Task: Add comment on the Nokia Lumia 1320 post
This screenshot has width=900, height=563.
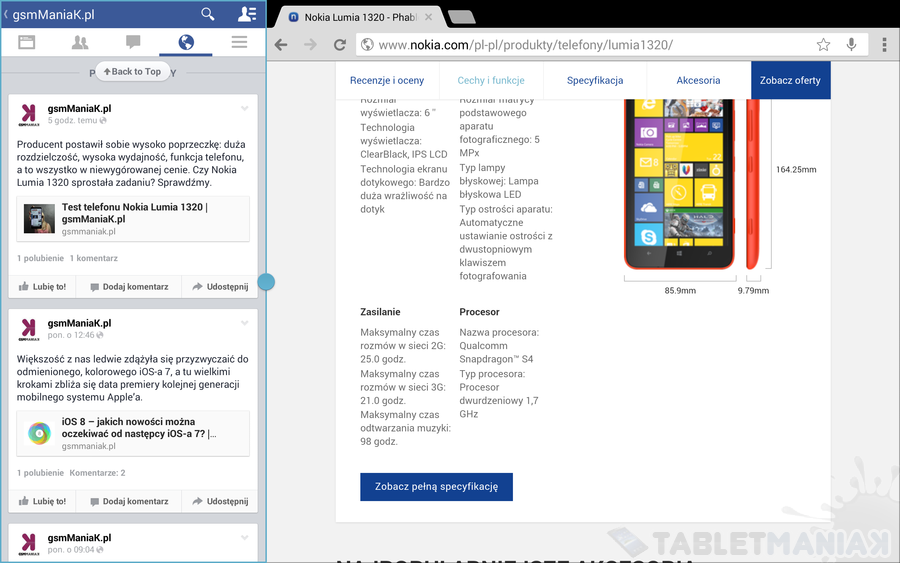Action: pyautogui.click(x=129, y=286)
